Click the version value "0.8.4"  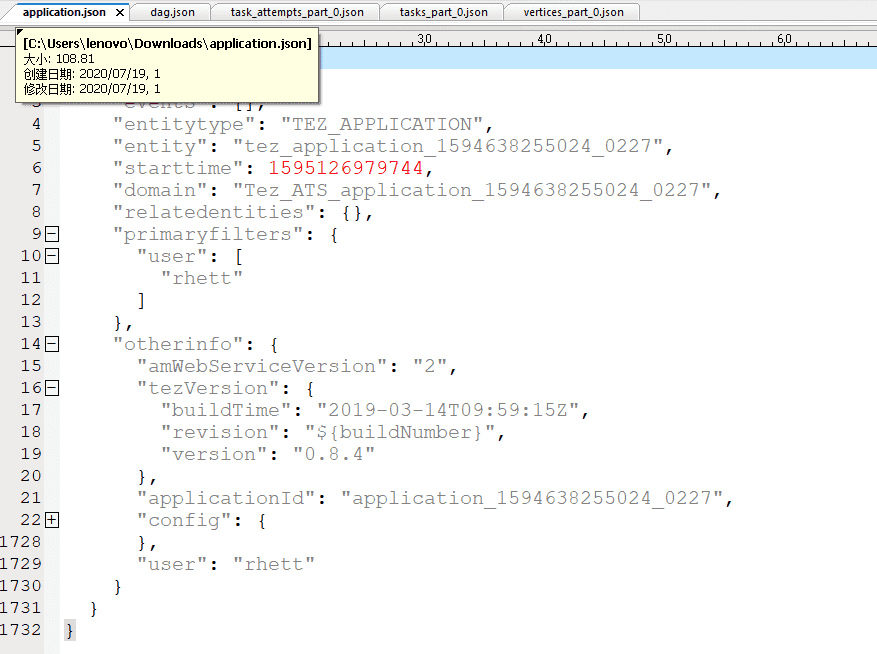click(333, 454)
